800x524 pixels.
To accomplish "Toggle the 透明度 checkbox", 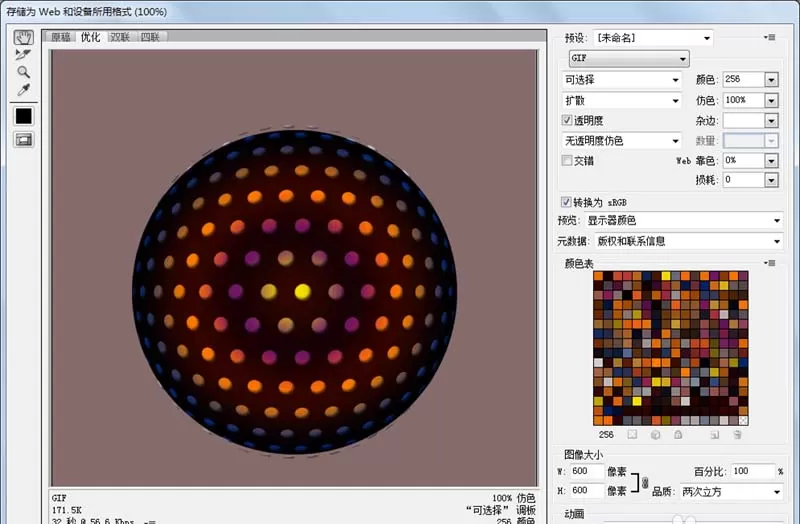I will point(566,120).
